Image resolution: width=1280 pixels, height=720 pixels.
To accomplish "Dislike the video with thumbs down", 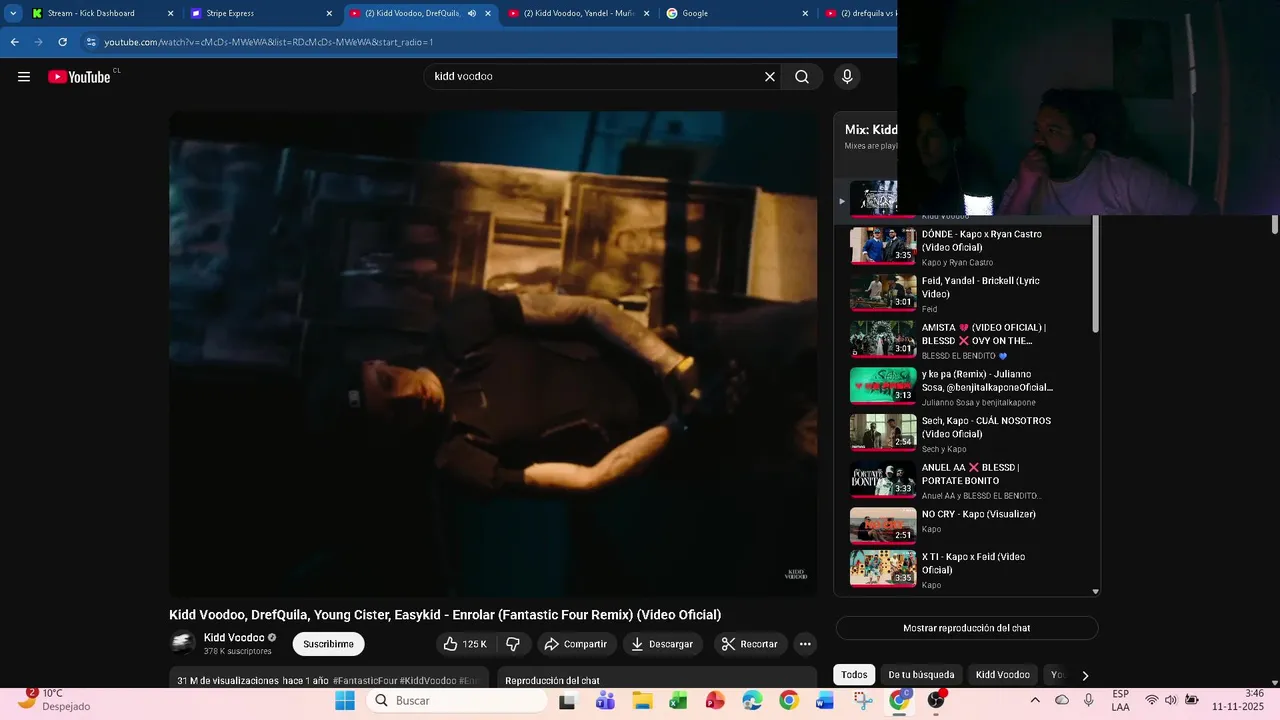I will click(x=512, y=644).
